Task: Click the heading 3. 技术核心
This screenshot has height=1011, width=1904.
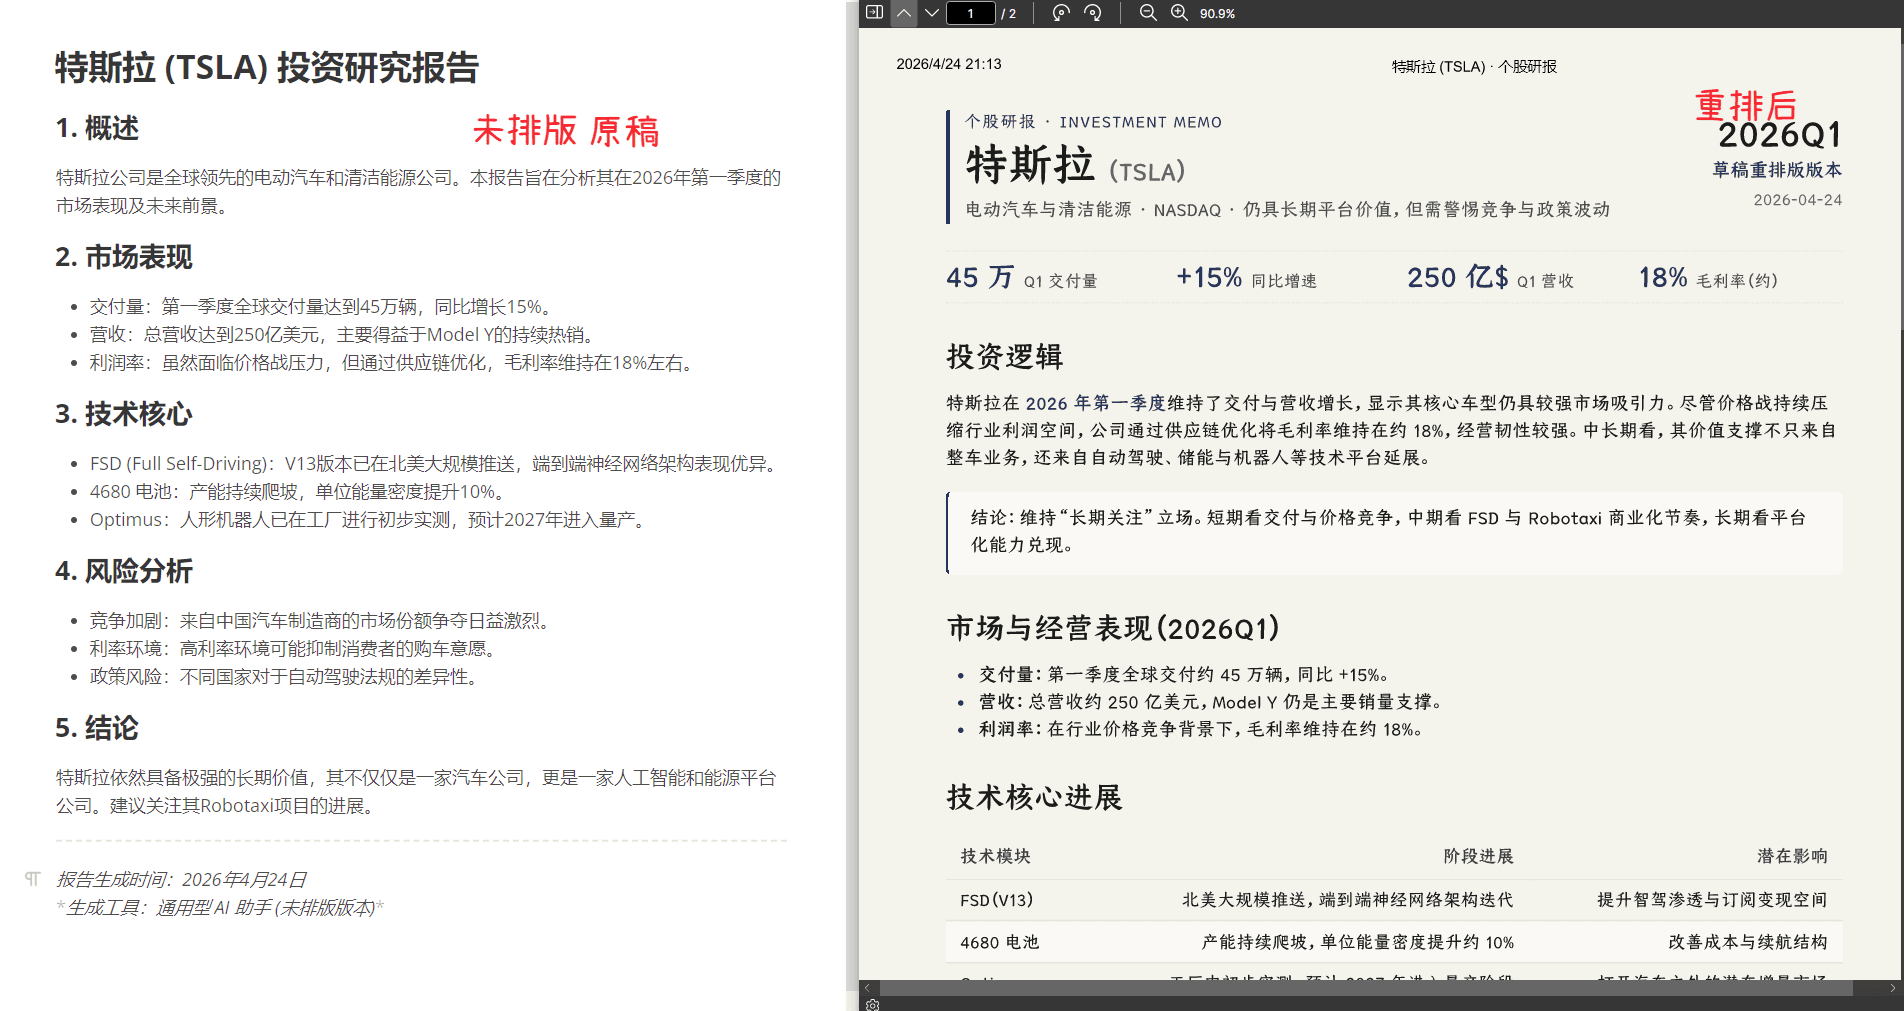Action: click(x=124, y=414)
